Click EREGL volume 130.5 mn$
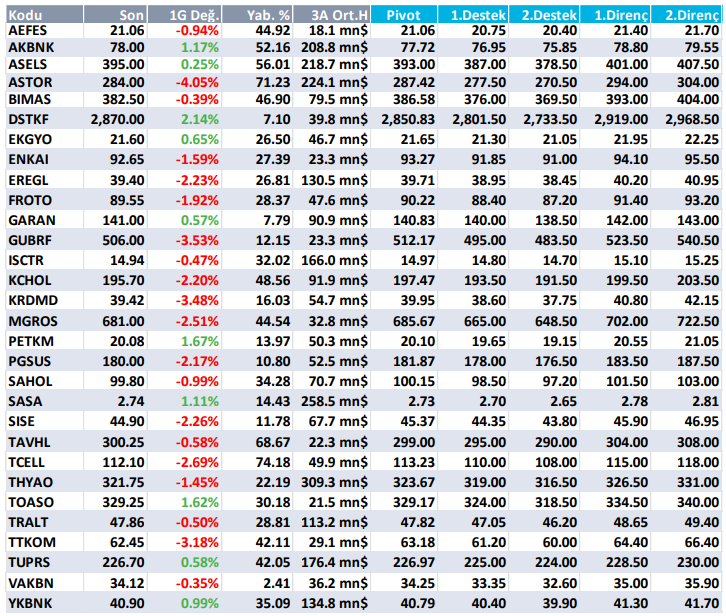This screenshot has height=616, width=726. pos(334,180)
